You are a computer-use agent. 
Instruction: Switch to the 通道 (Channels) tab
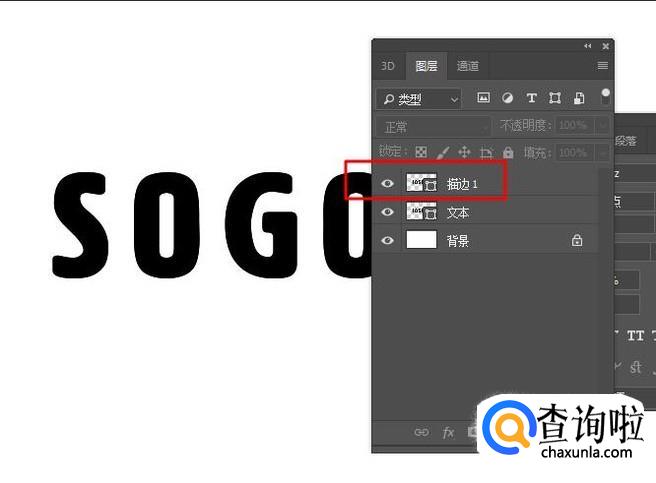point(468,66)
